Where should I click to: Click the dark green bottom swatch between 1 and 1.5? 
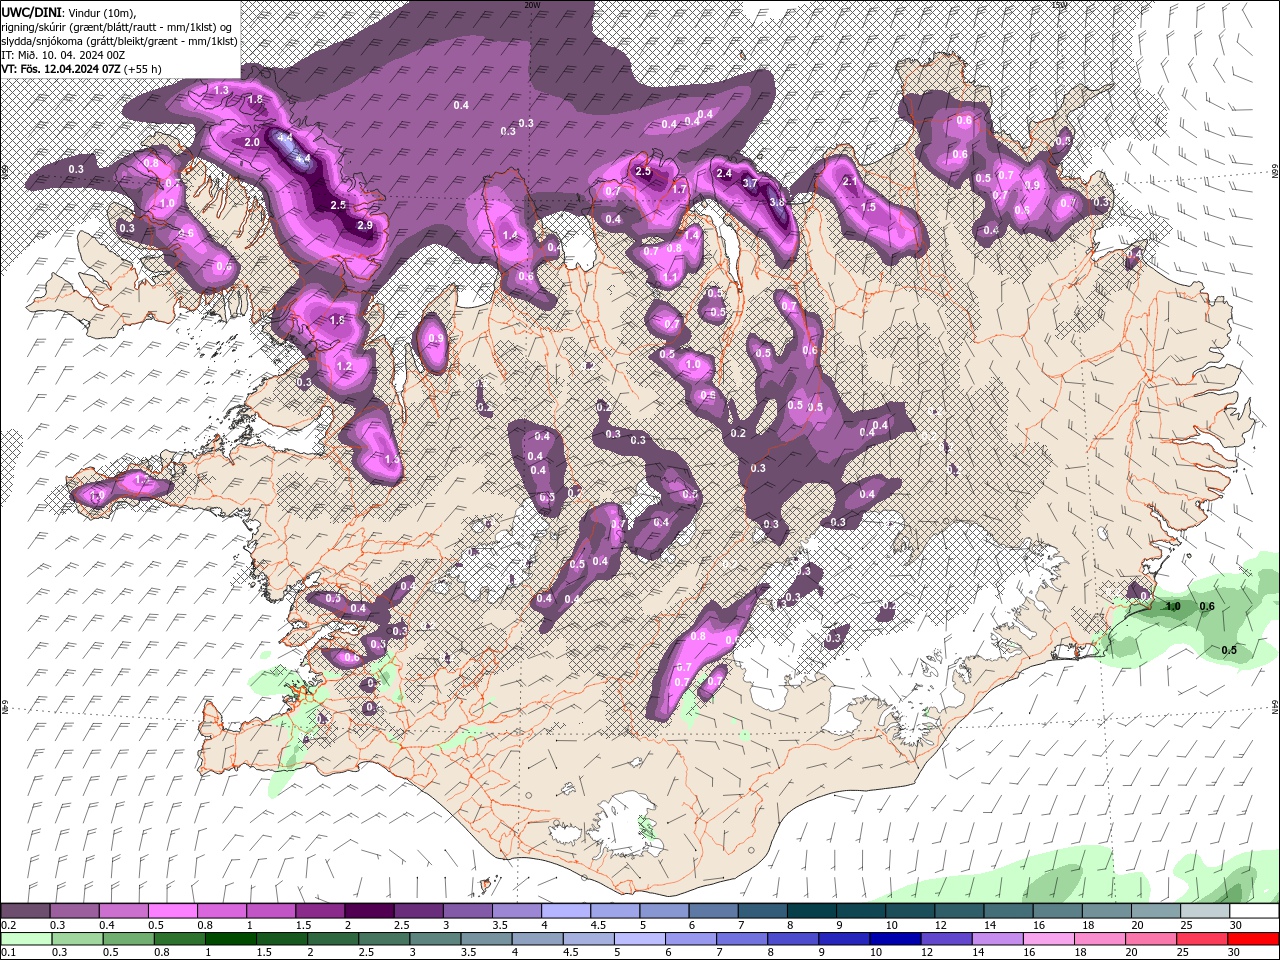230,939
